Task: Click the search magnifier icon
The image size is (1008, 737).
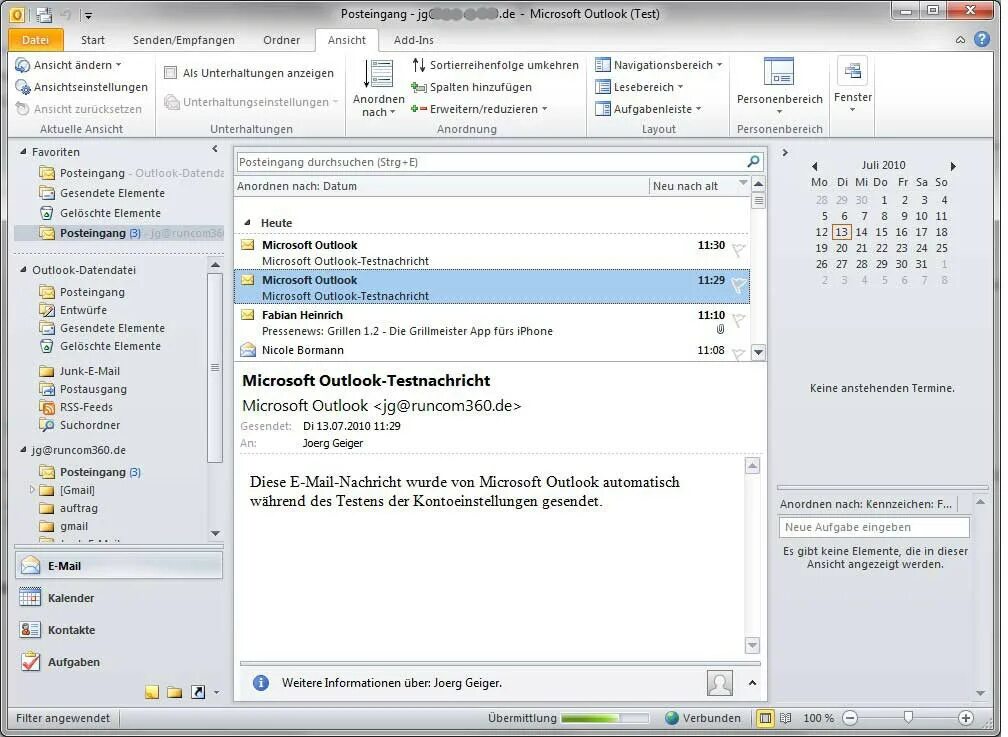Action: (x=753, y=161)
